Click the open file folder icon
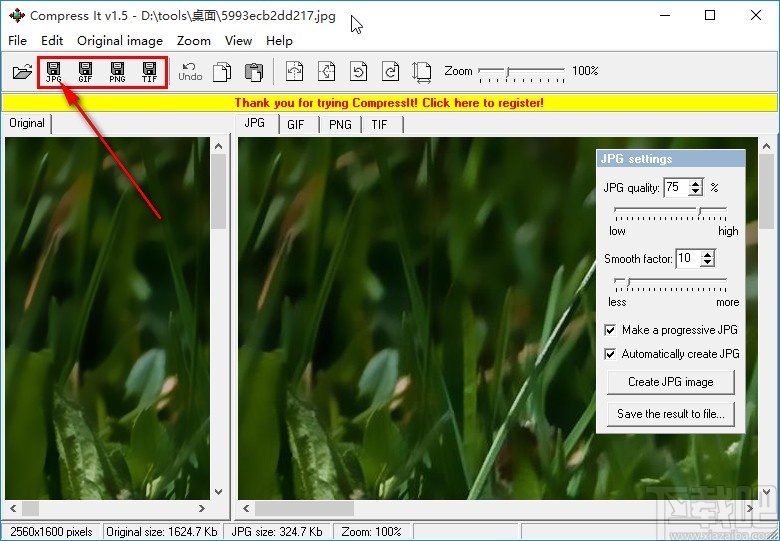The height and width of the screenshot is (541, 780). pyautogui.click(x=22, y=72)
